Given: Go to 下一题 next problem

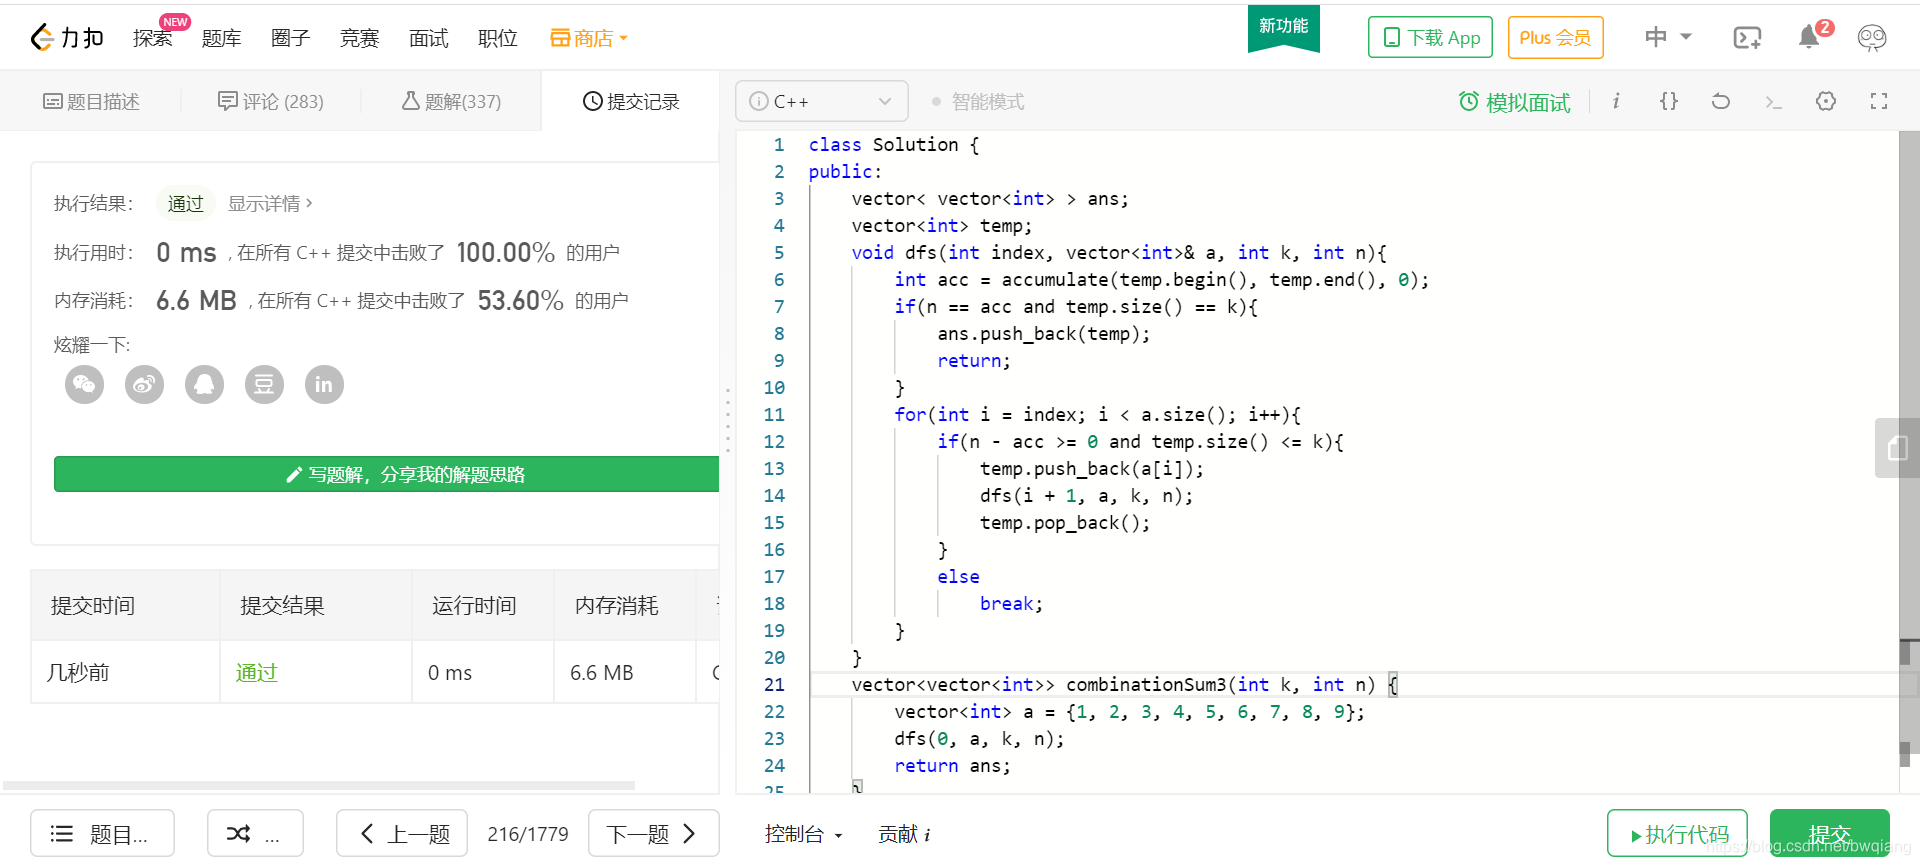Looking at the screenshot, I should 653,833.
